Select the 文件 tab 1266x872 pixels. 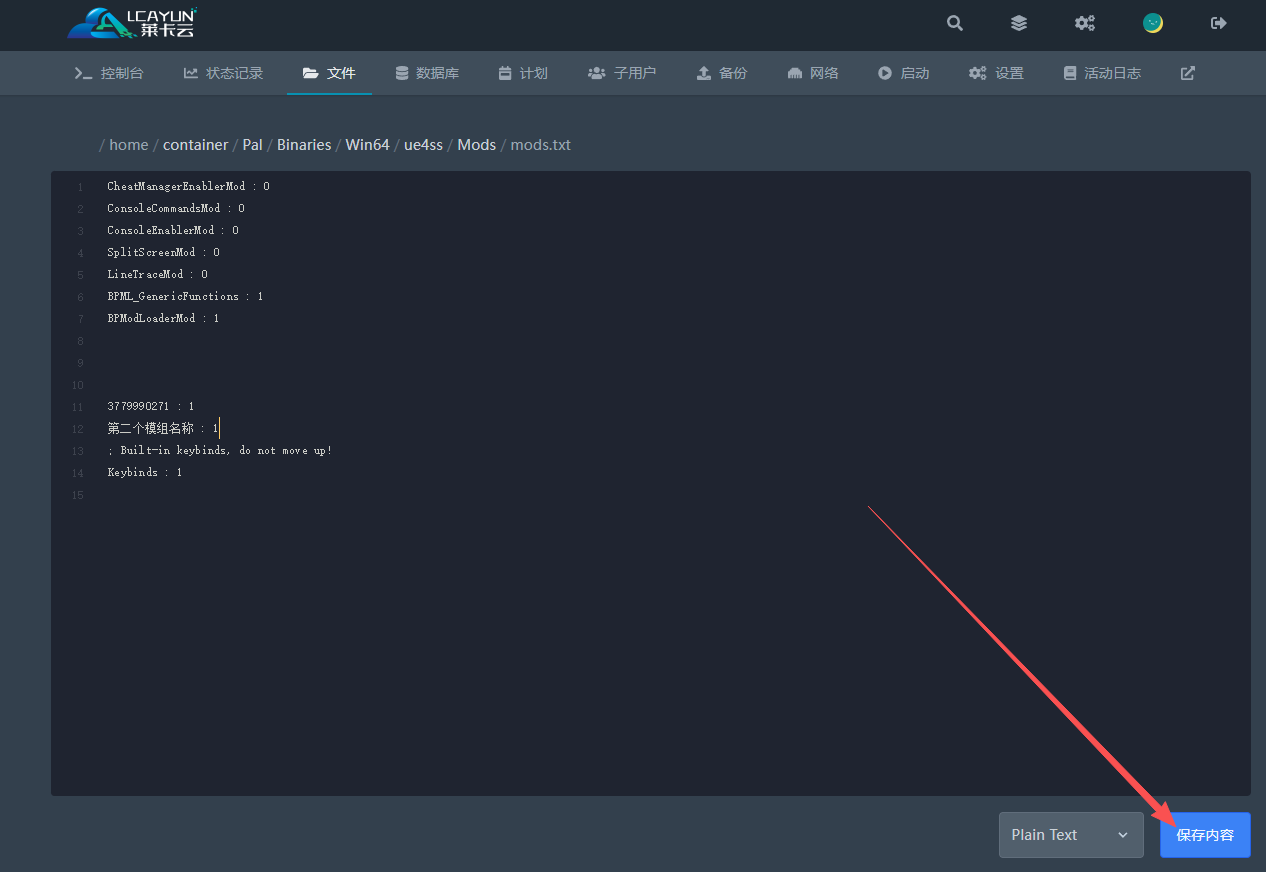[329, 73]
